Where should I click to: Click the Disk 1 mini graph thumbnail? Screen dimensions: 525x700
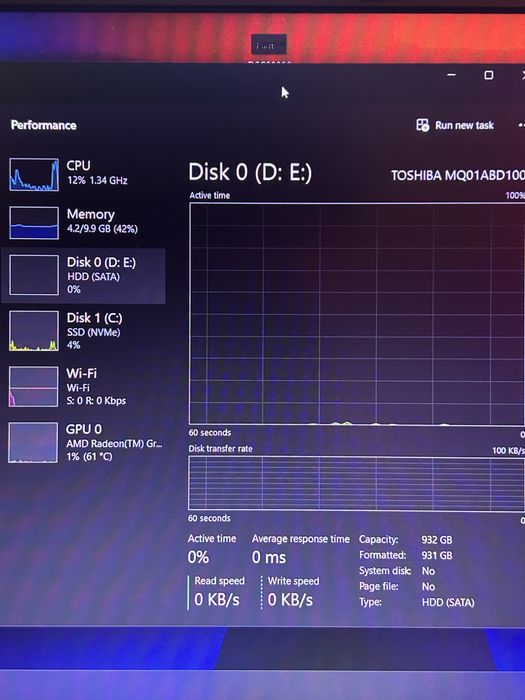coord(34,331)
